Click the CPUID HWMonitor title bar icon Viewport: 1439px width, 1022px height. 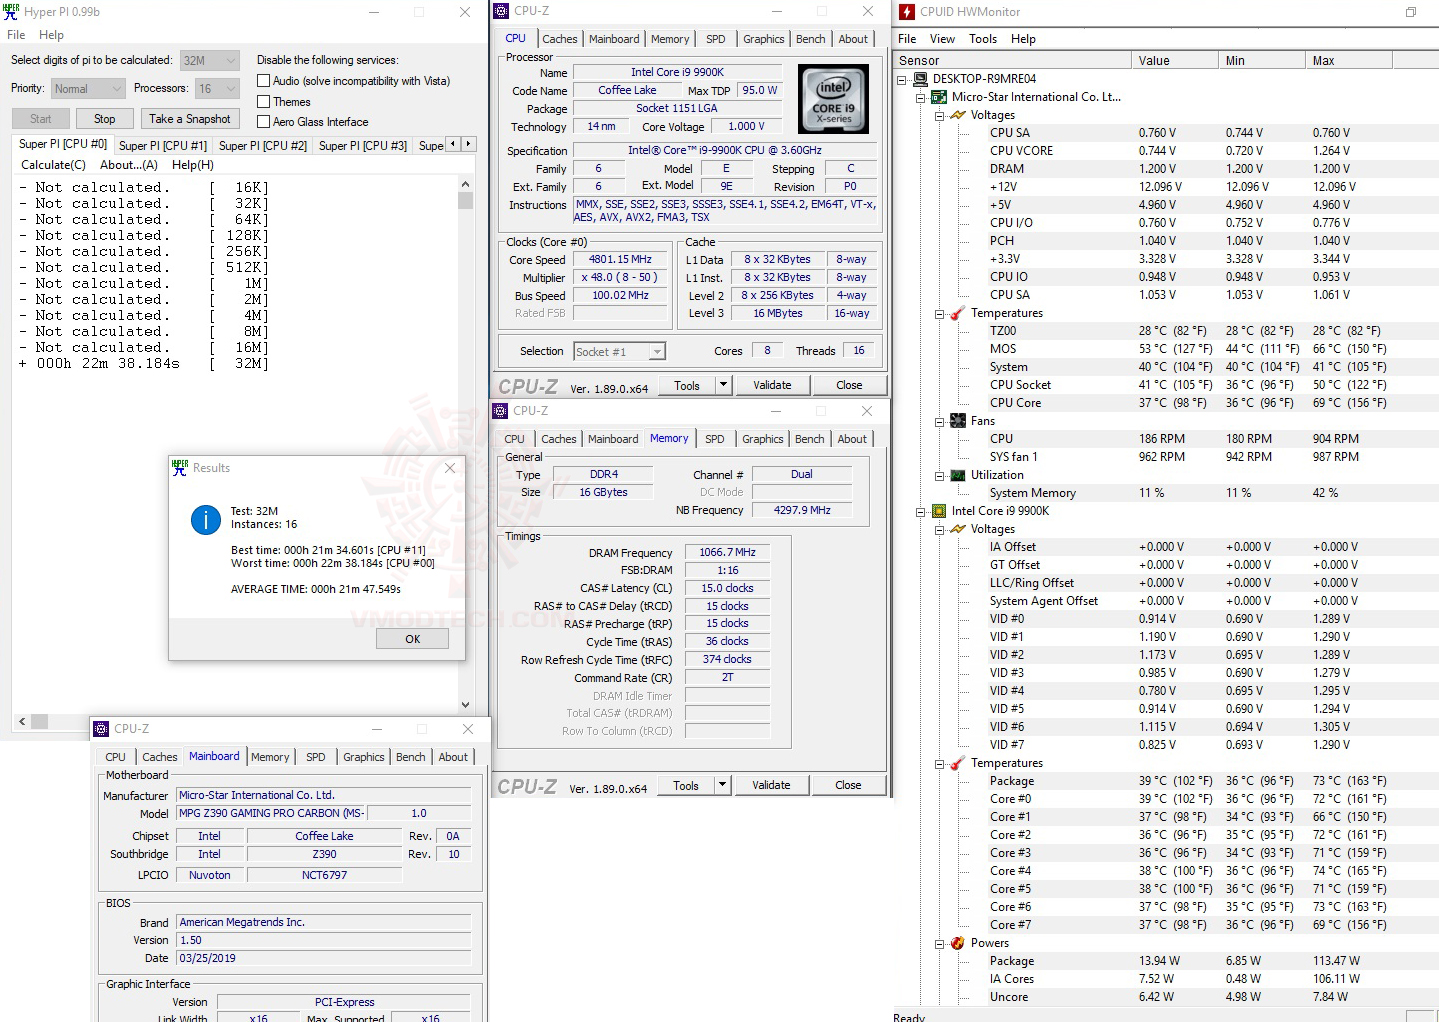pos(907,12)
